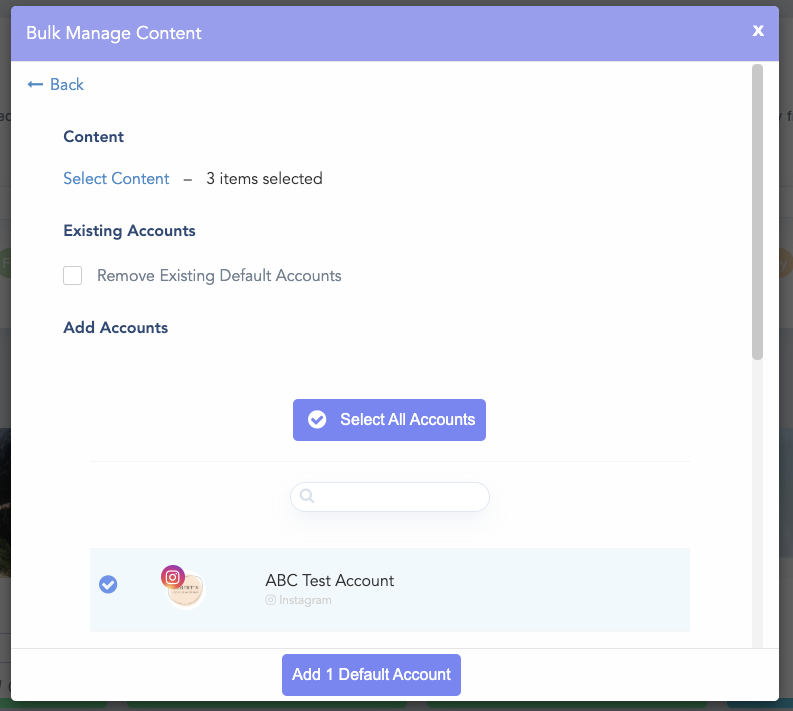Click the dialog's vertical scrollbar thumb

(x=757, y=212)
